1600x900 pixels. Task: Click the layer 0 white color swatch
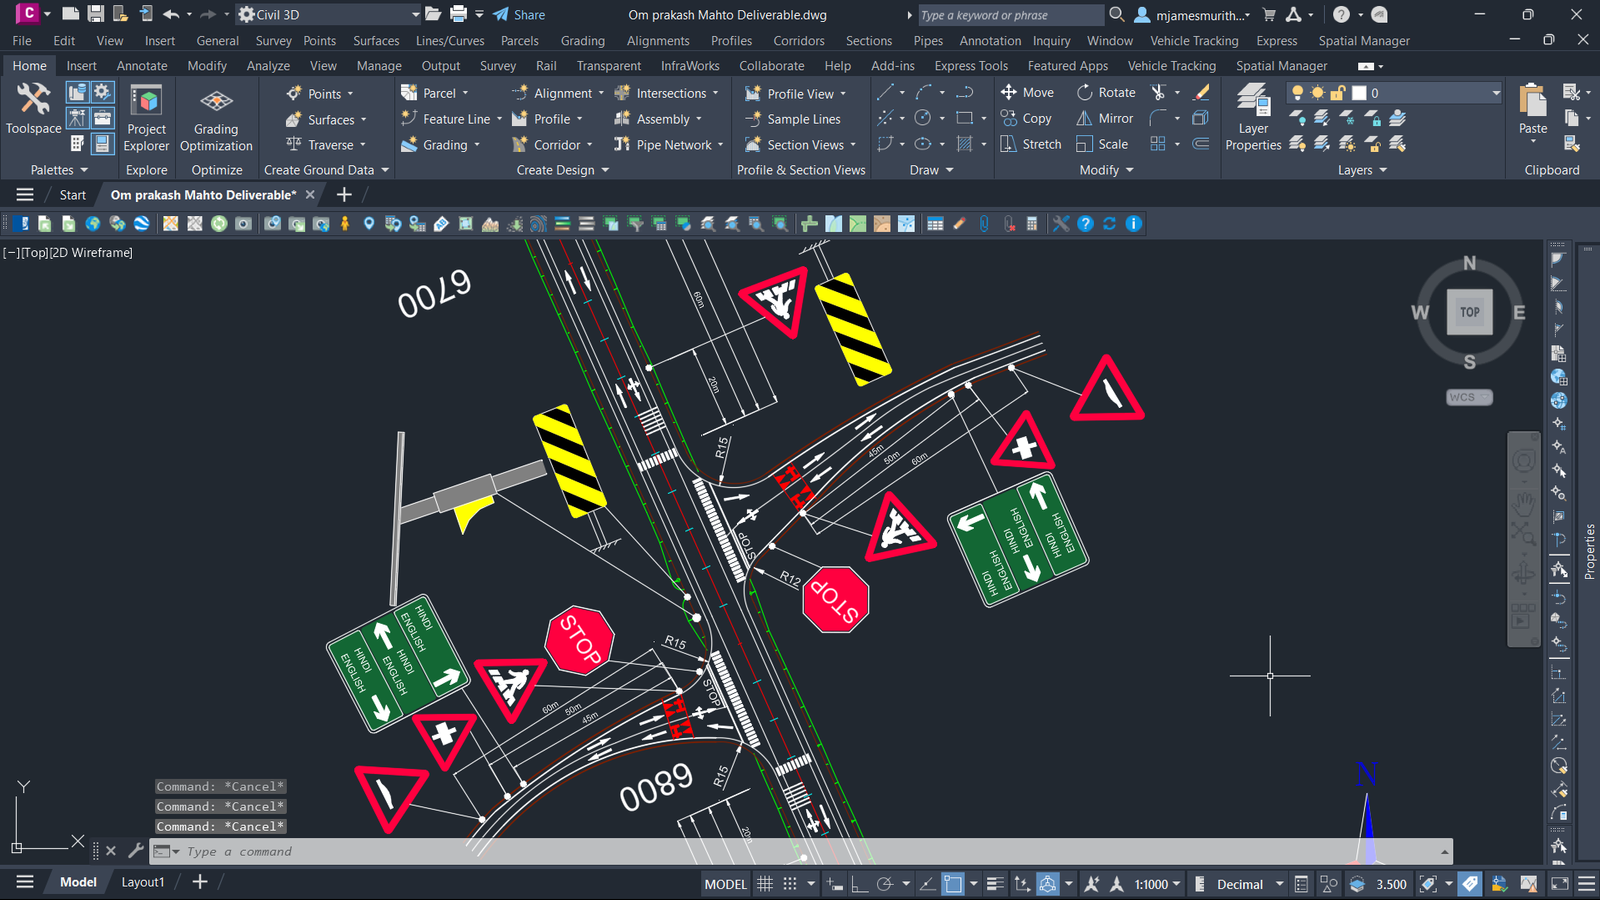tap(1359, 93)
